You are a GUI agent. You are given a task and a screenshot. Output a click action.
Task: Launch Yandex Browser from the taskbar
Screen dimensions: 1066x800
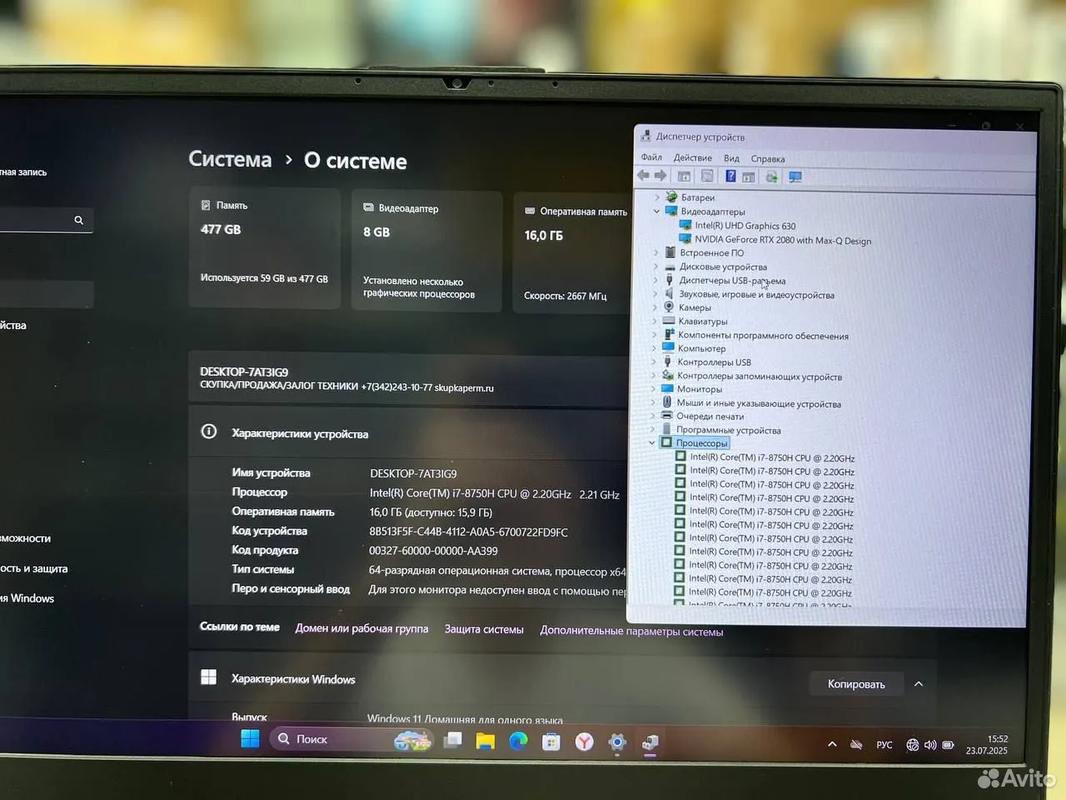tap(584, 742)
